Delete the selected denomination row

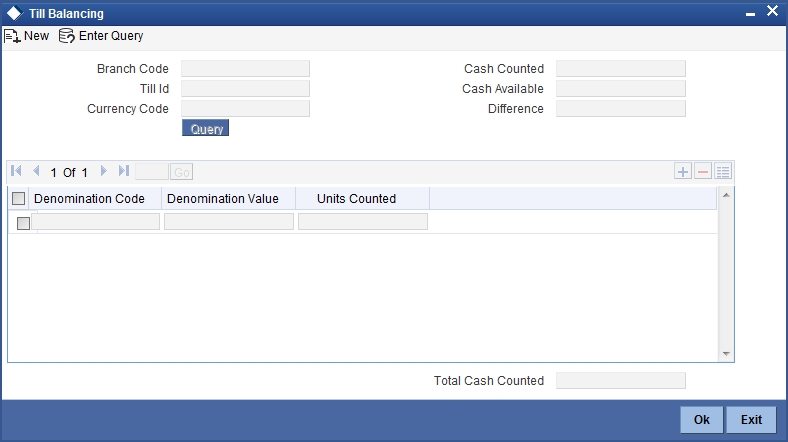(x=703, y=172)
